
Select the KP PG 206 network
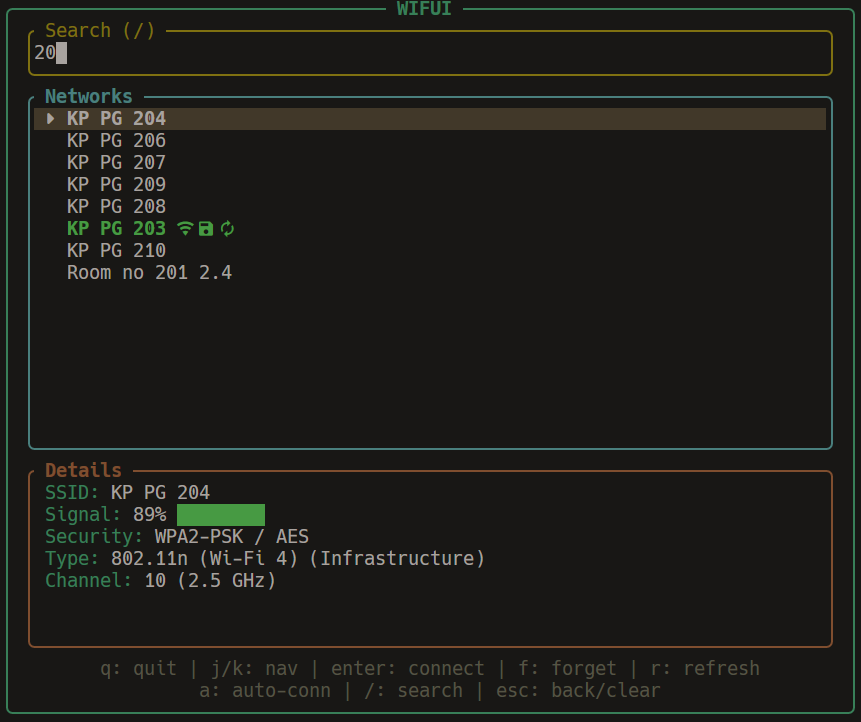[116, 141]
